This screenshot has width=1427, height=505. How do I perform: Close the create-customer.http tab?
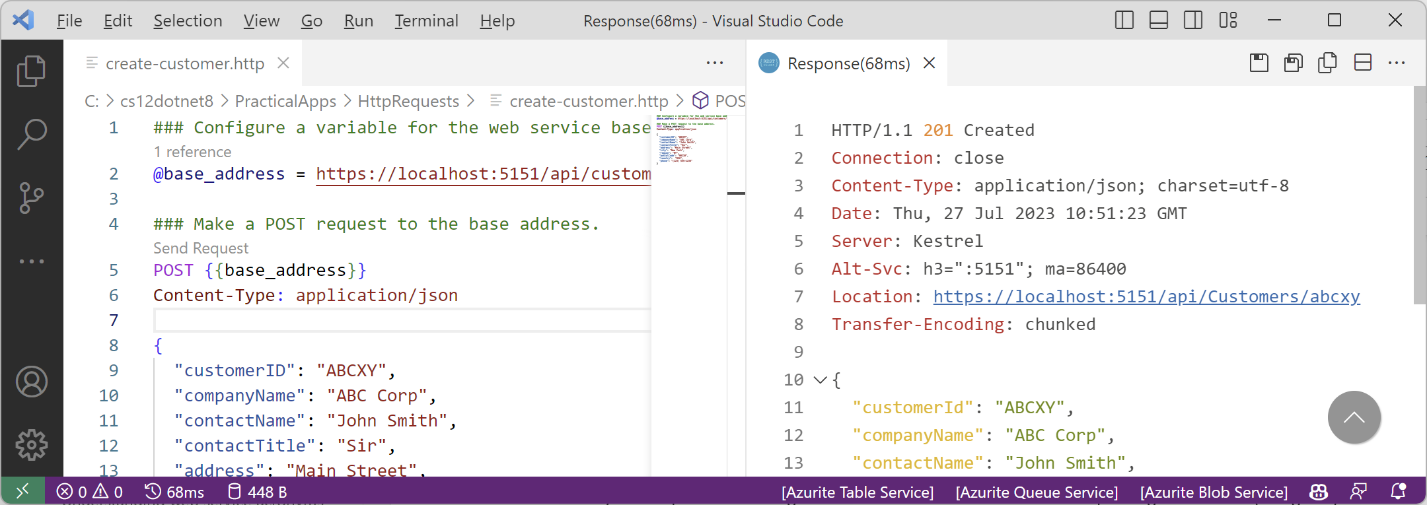click(x=283, y=63)
